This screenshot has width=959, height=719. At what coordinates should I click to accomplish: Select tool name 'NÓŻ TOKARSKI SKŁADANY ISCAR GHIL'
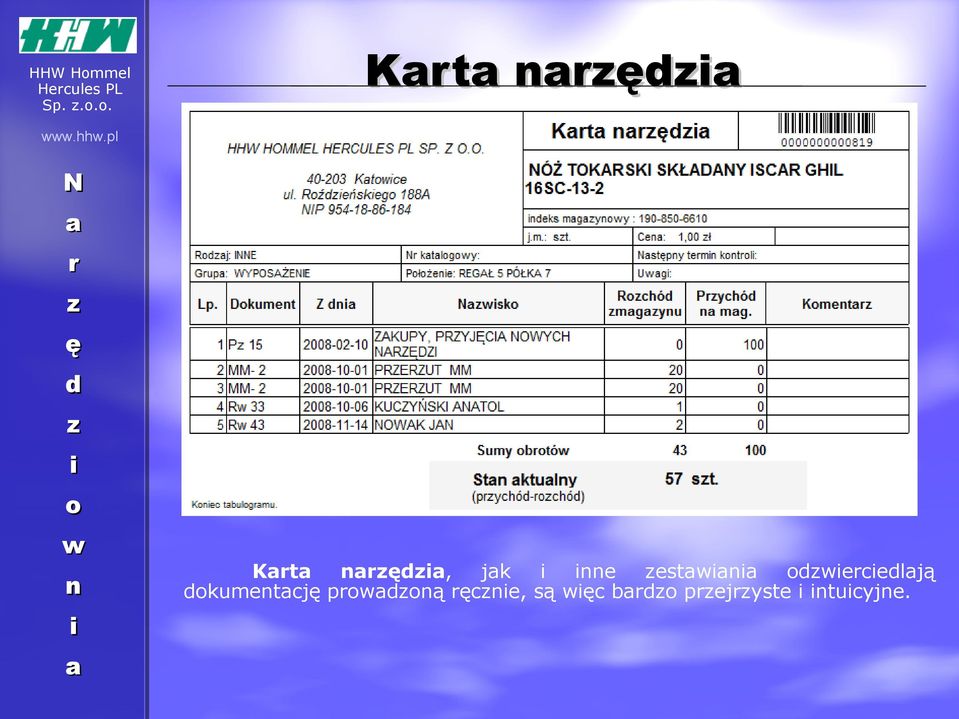tap(686, 170)
